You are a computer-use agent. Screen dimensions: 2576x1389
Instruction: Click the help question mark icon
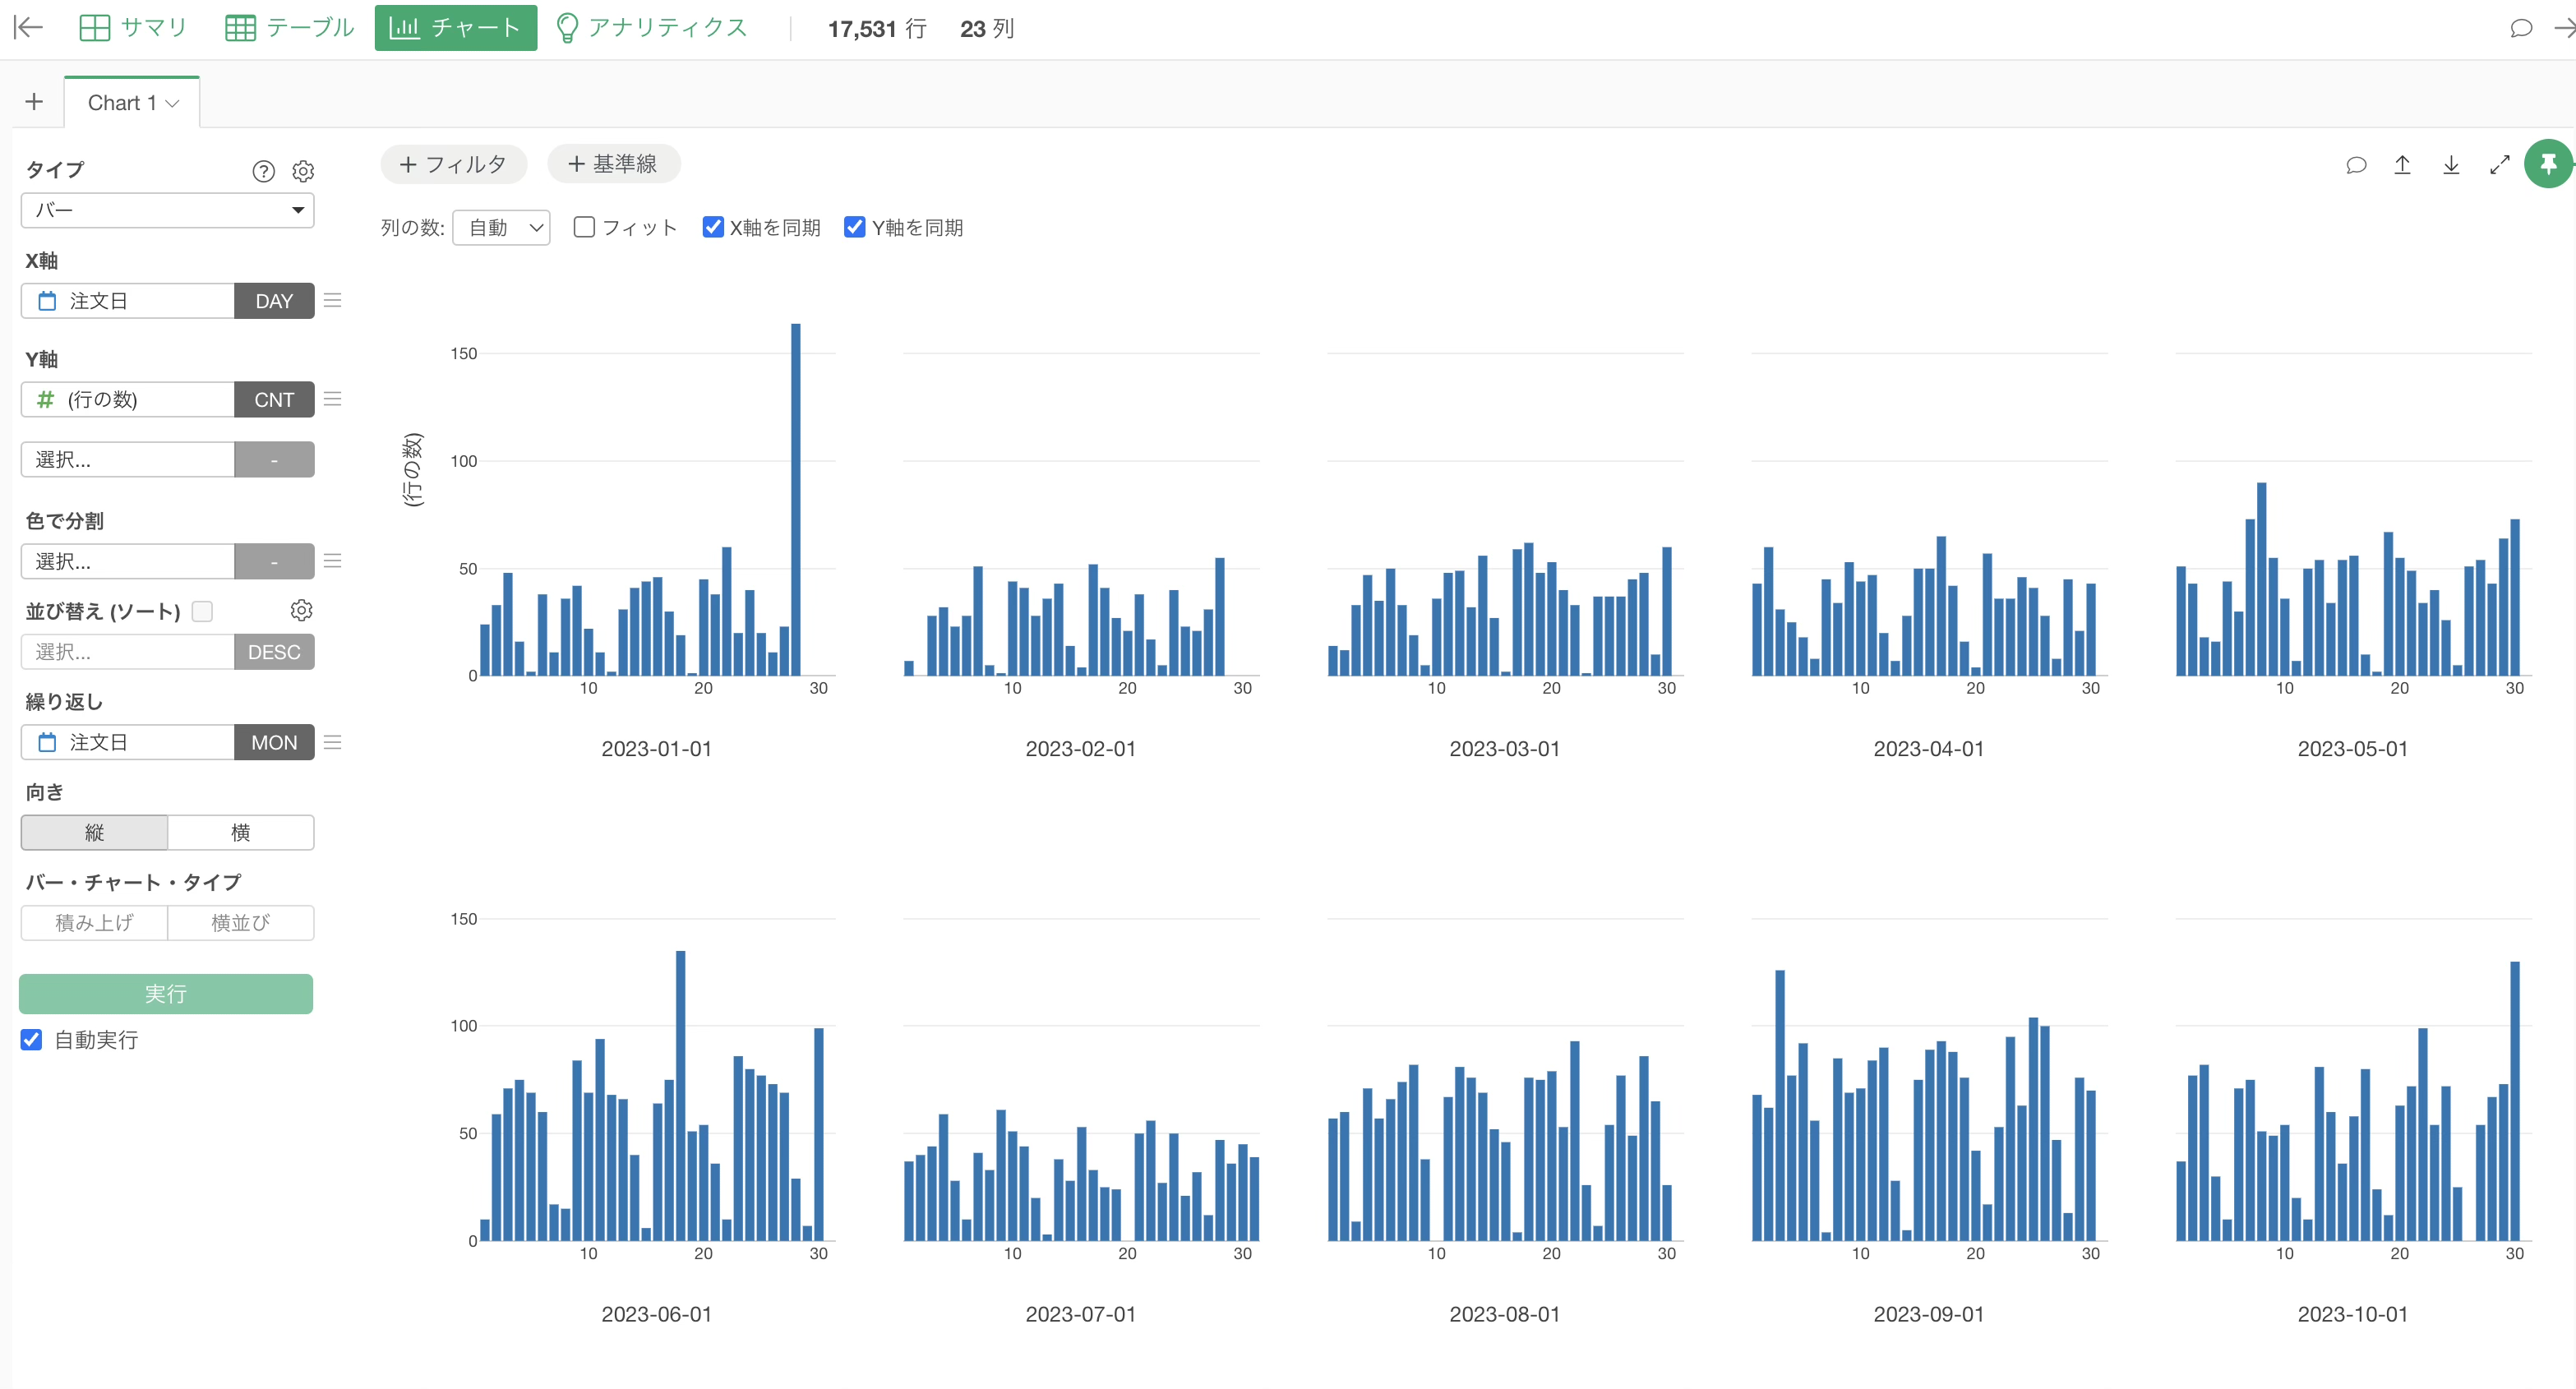[x=263, y=171]
